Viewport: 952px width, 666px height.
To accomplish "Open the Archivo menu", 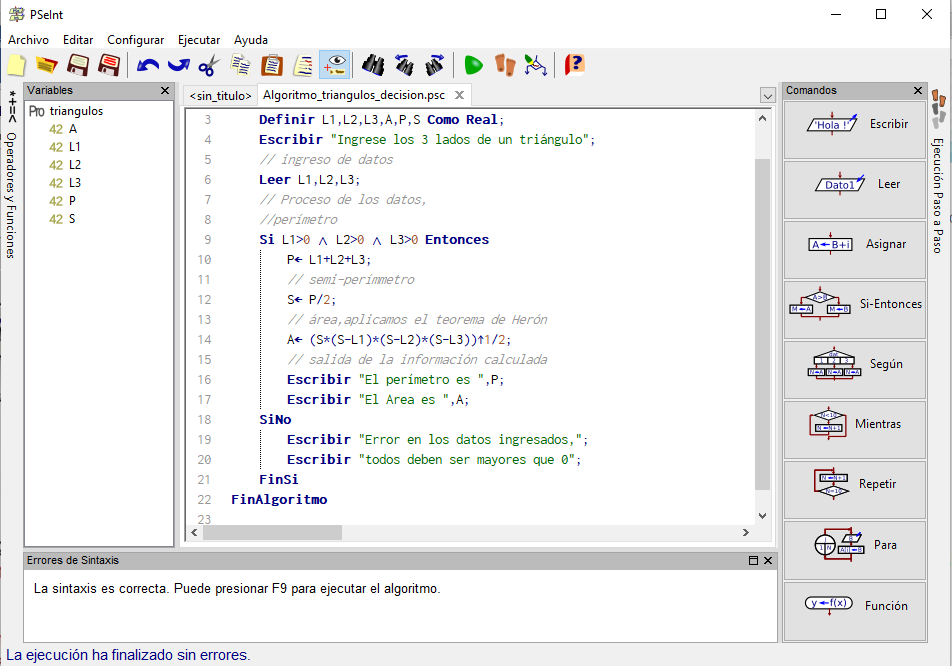I will point(29,39).
